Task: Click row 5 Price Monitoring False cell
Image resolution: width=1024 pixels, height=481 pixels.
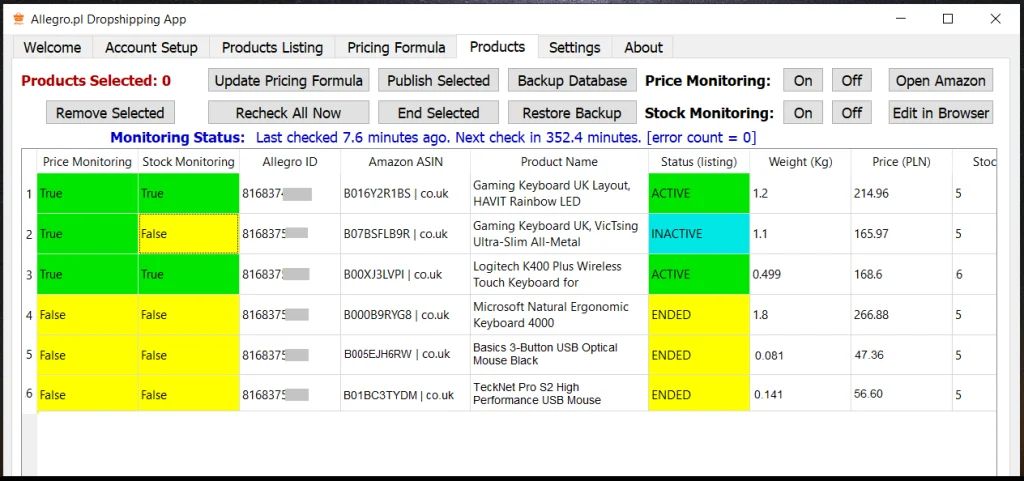Action: click(x=88, y=355)
